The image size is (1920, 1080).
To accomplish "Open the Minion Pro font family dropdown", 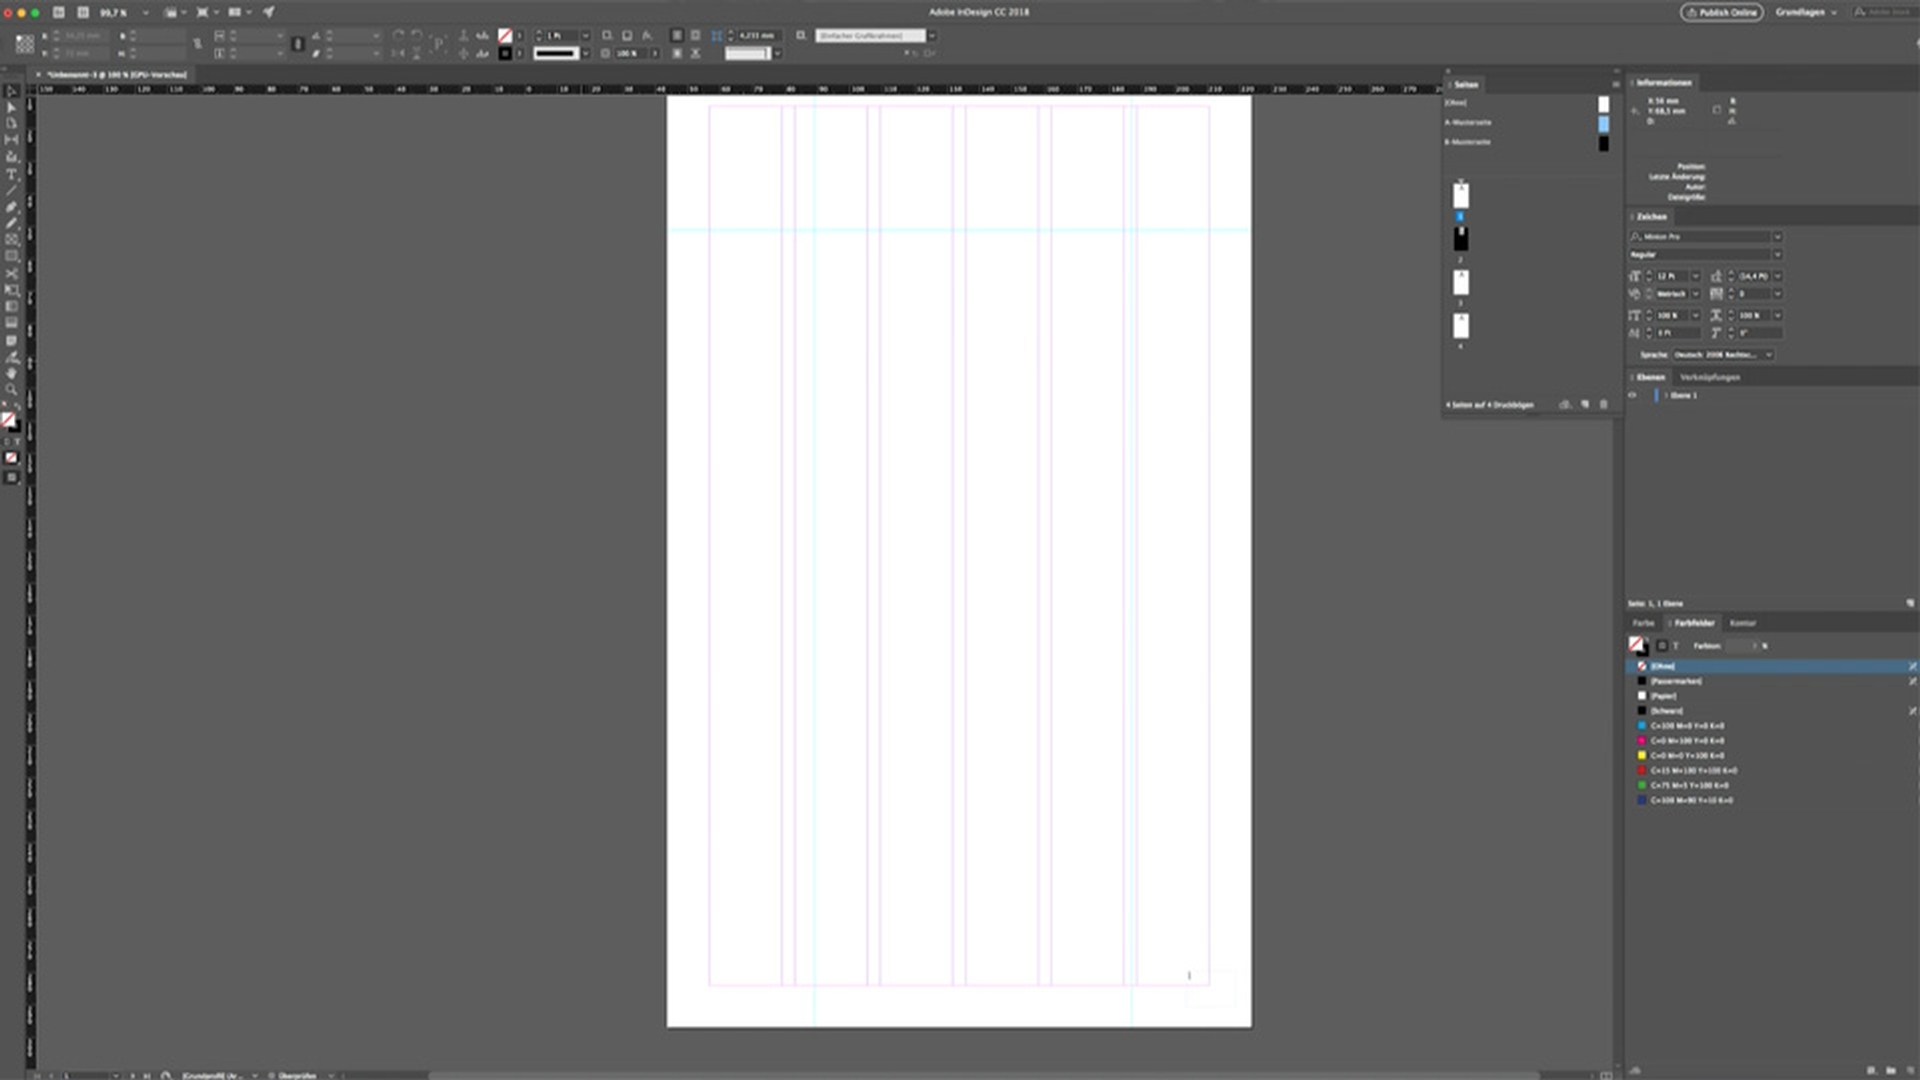I will tap(1777, 237).
